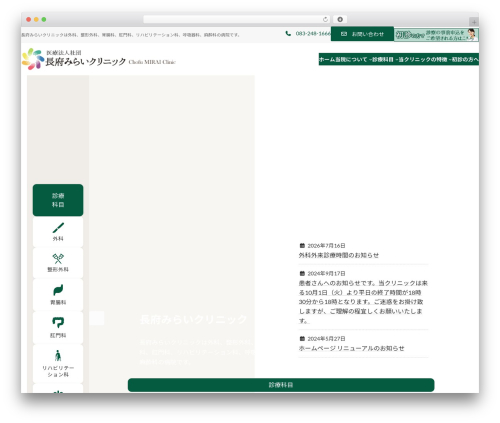Image resolution: width=500 pixels, height=423 pixels.
Task: Click the calendar icon beside 2024年5月27日
Action: (x=302, y=339)
